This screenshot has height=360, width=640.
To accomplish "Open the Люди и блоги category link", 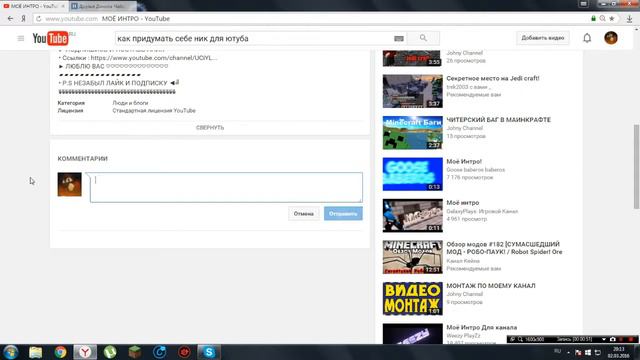I will coord(130,103).
